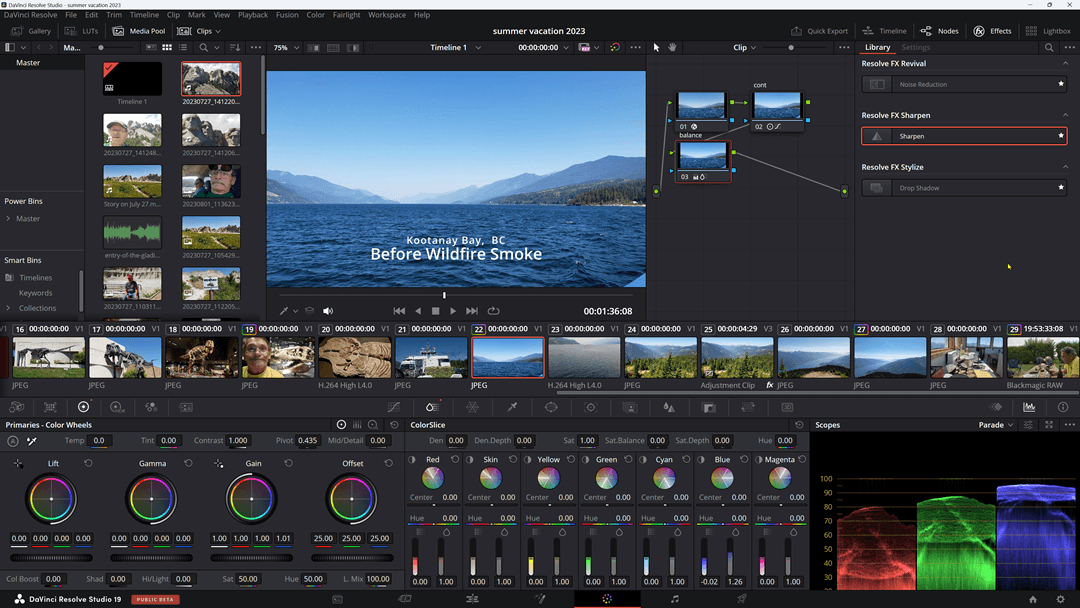The width and height of the screenshot is (1080, 608).
Task: Select clip 22 thumbnail in the timeline
Action: click(x=506, y=357)
